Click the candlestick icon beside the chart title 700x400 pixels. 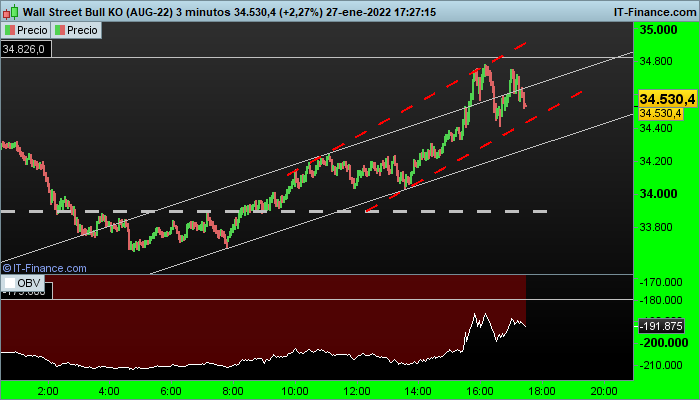pyautogui.click(x=10, y=12)
